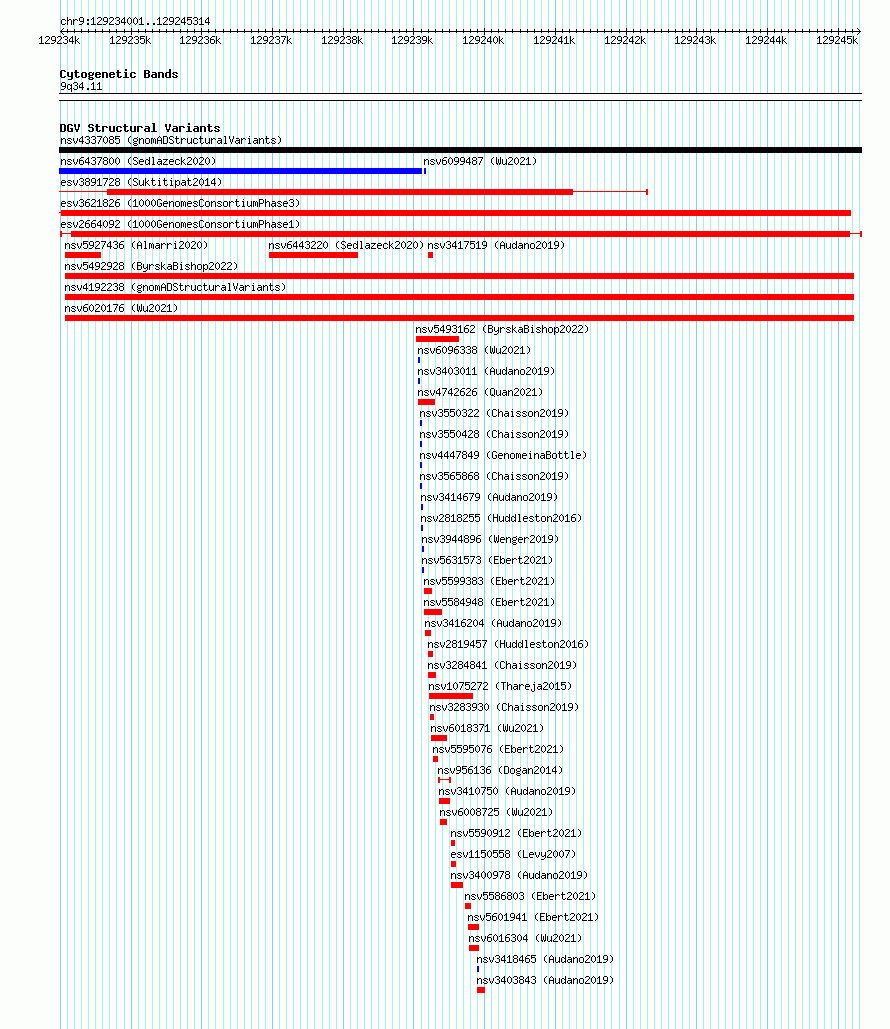This screenshot has height=1029, width=890.
Task: Open nsv3565868 (Chaisson2019) label
Action: coord(494,476)
